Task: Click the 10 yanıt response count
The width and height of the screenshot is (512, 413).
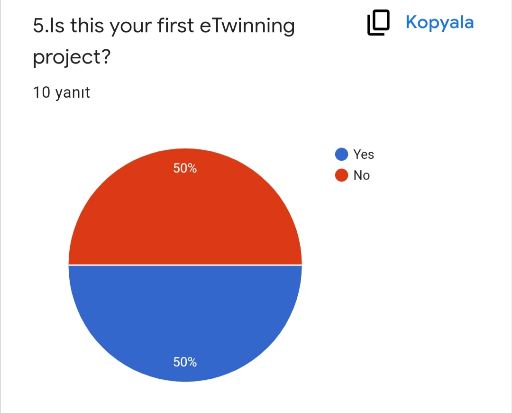Action: click(62, 92)
